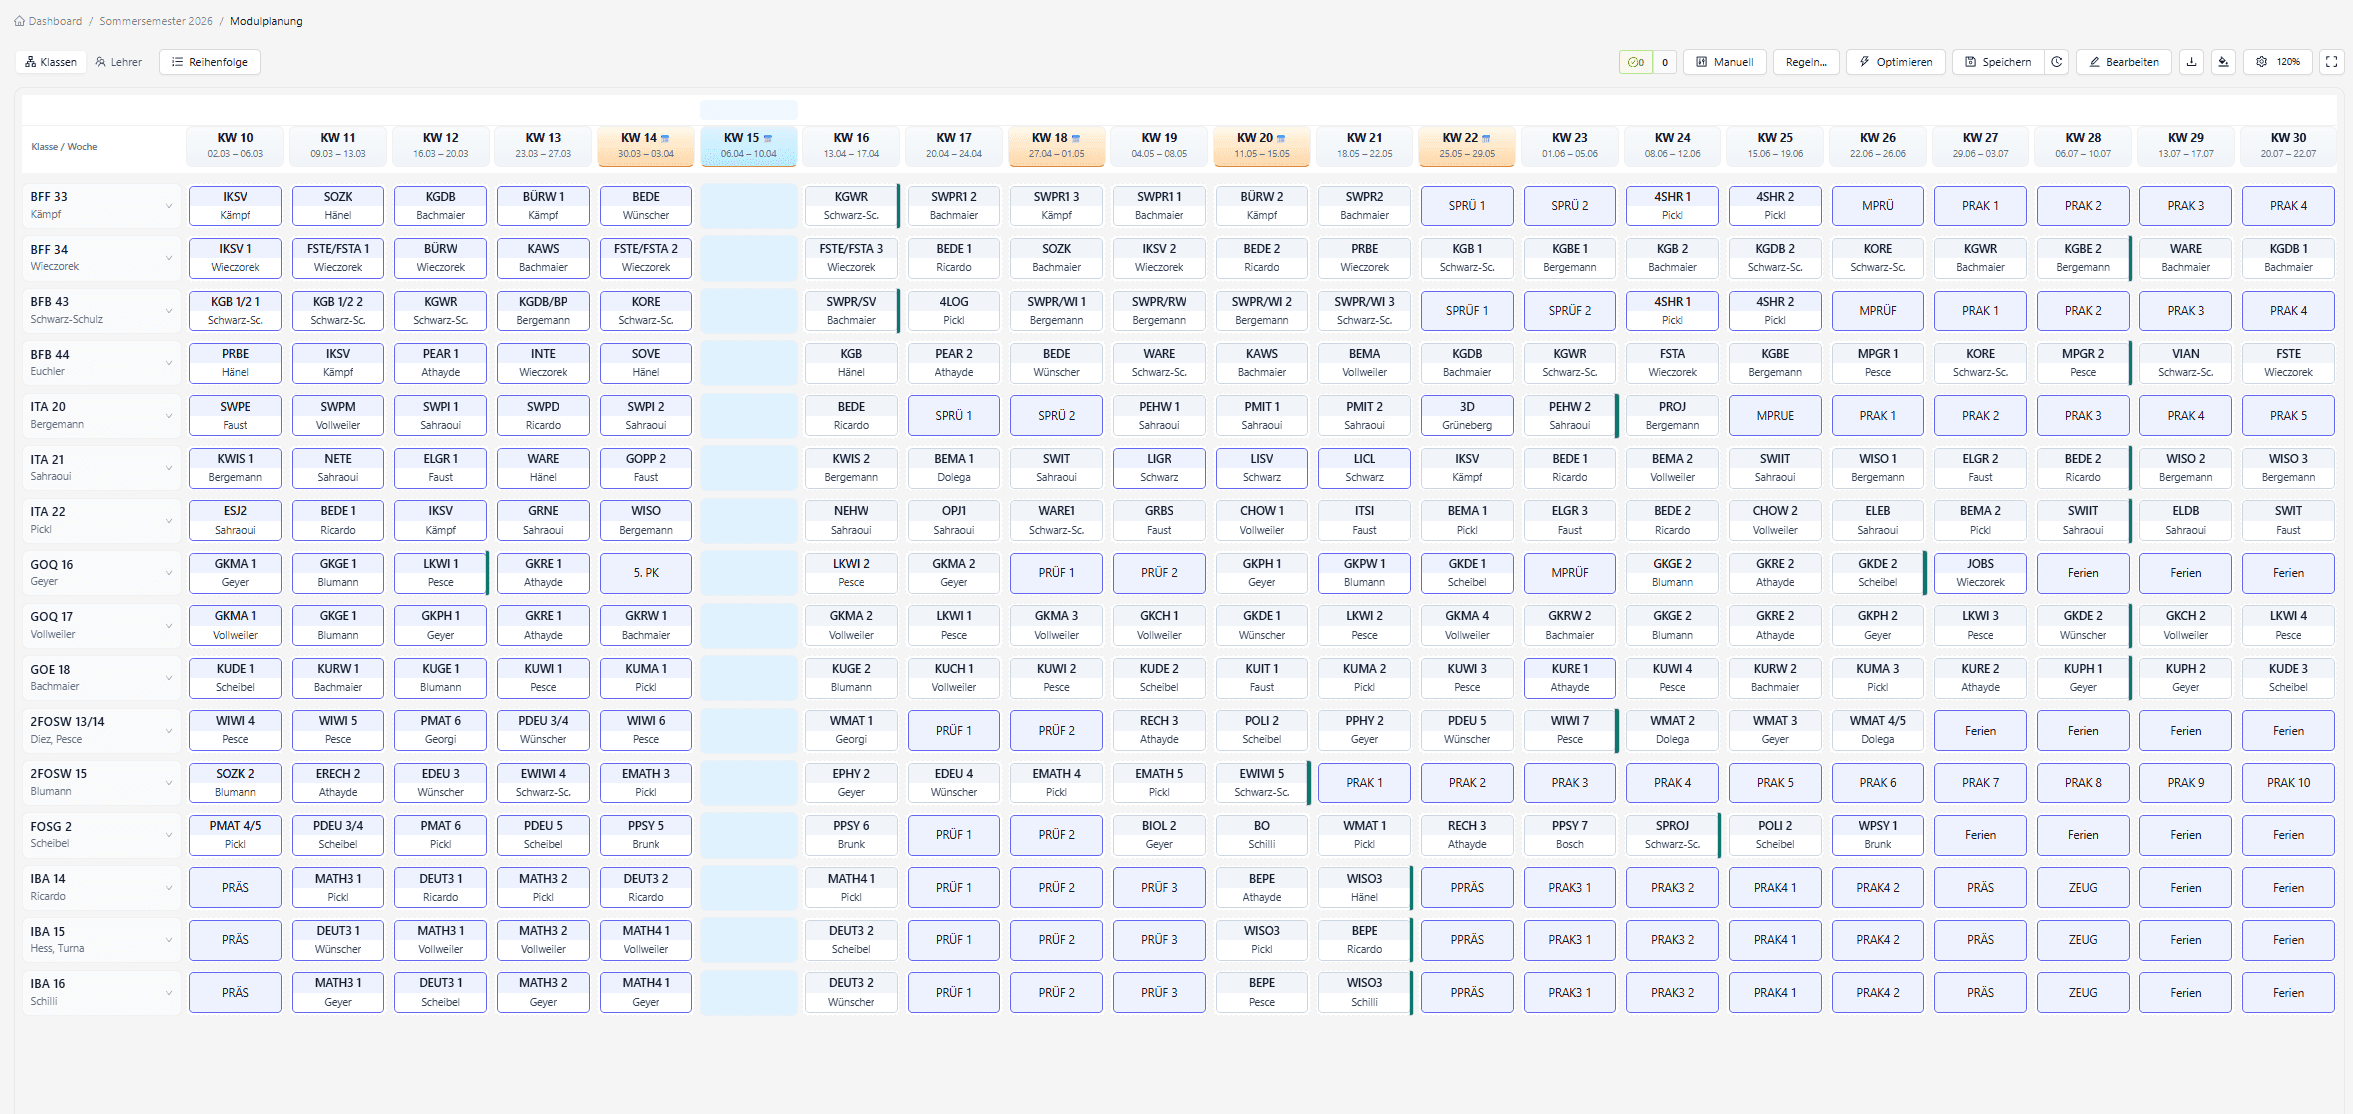This screenshot has height=1114, width=2353.
Task: Click the calendar icon on the KW 14 header
Action: [x=665, y=137]
